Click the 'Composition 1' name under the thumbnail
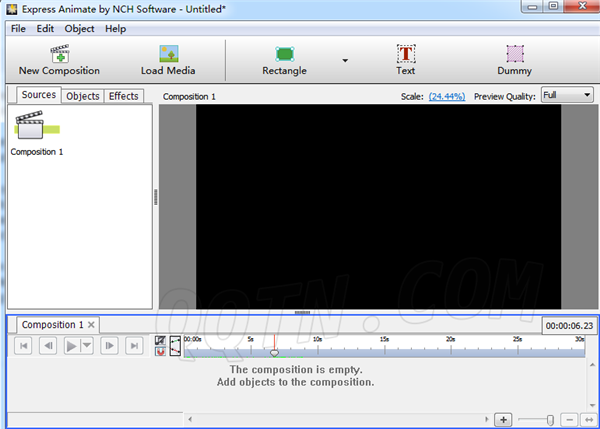Viewport: 600px width, 429px height. coord(37,152)
